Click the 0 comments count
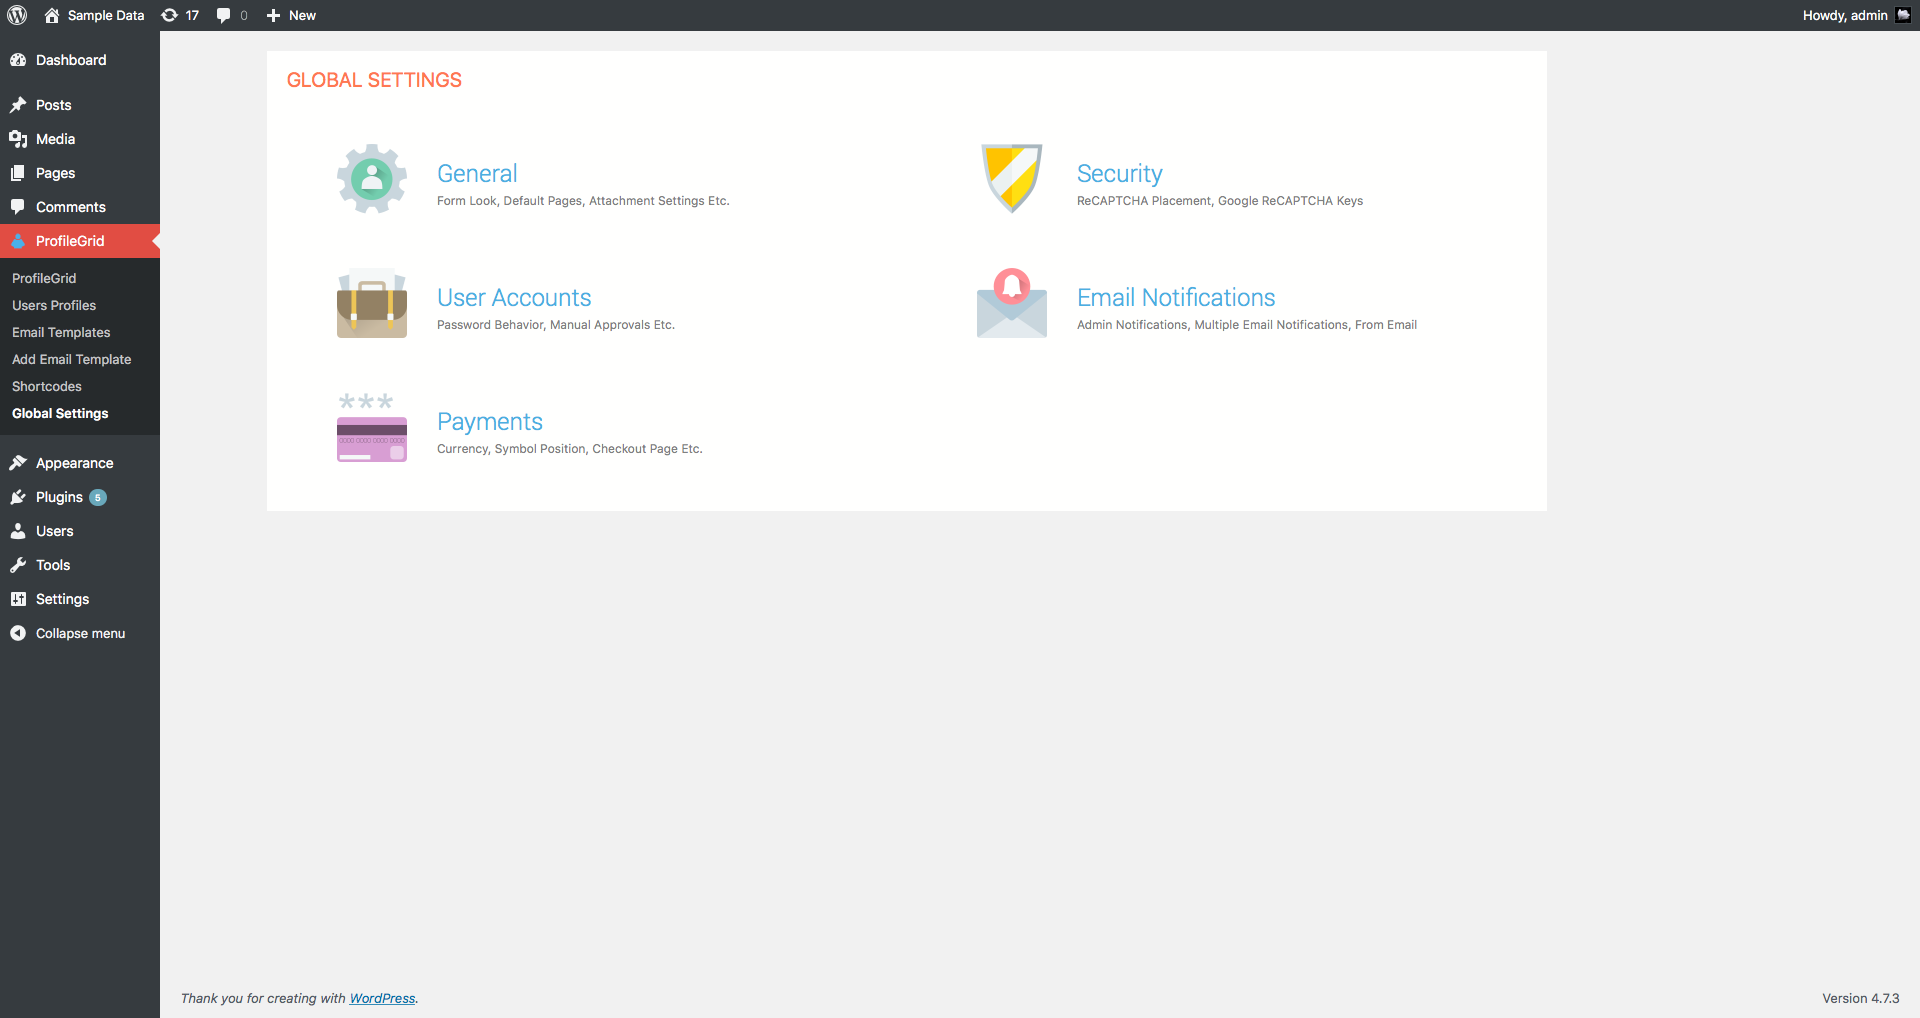This screenshot has height=1018, width=1920. [244, 15]
